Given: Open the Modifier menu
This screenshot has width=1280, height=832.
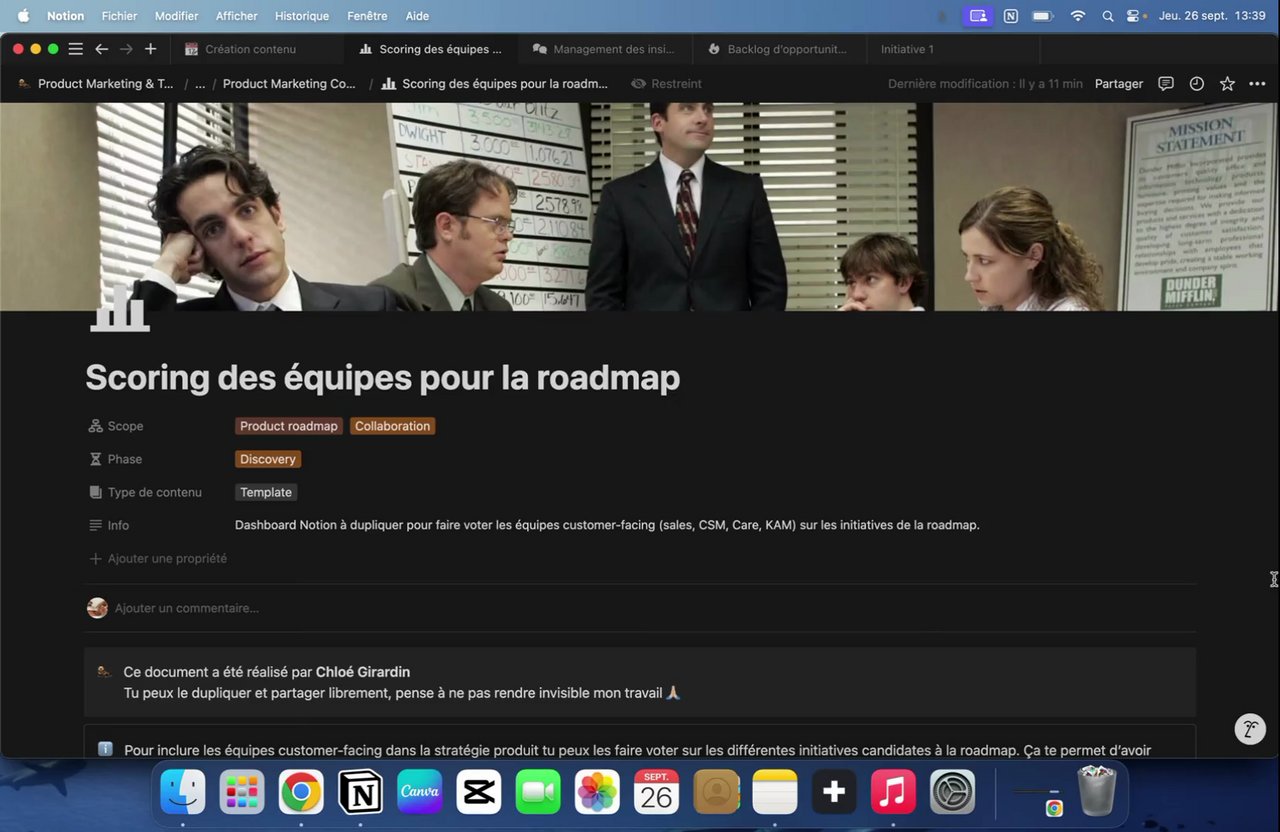Looking at the screenshot, I should tap(177, 16).
